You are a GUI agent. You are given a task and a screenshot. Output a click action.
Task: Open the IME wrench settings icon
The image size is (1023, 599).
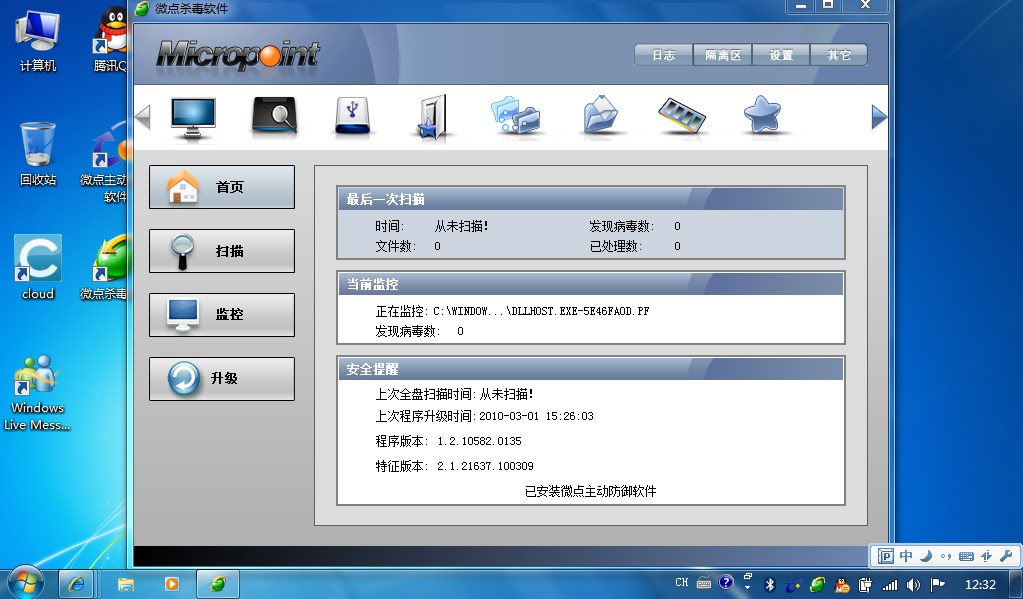(x=1006, y=556)
